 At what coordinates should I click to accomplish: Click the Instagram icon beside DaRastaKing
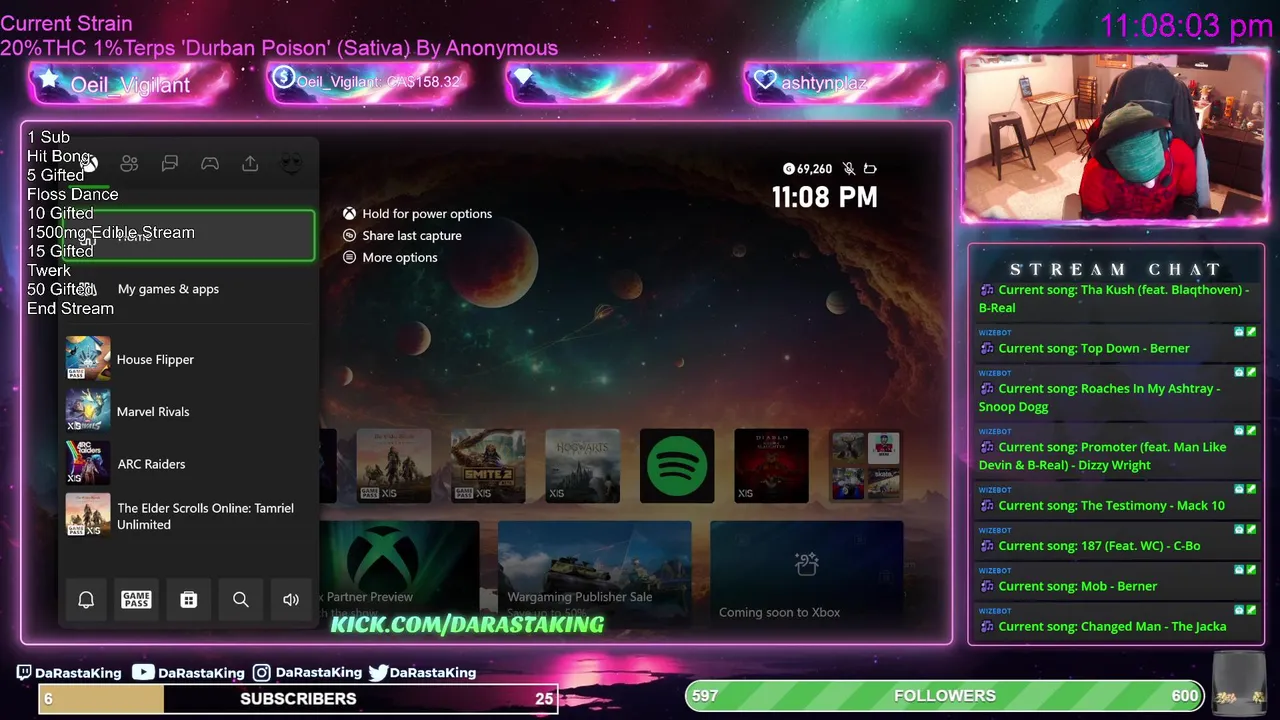pyautogui.click(x=262, y=673)
